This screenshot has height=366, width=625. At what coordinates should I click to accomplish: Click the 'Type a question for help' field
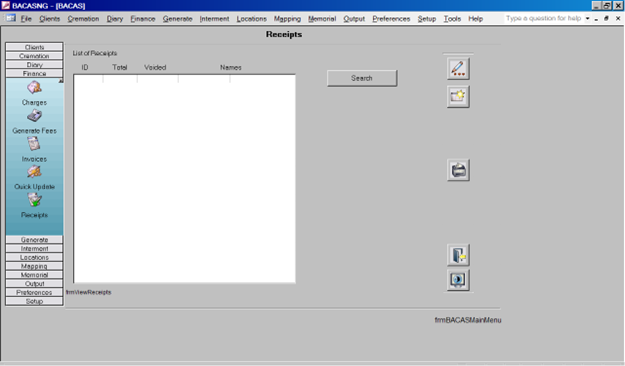[543, 18]
